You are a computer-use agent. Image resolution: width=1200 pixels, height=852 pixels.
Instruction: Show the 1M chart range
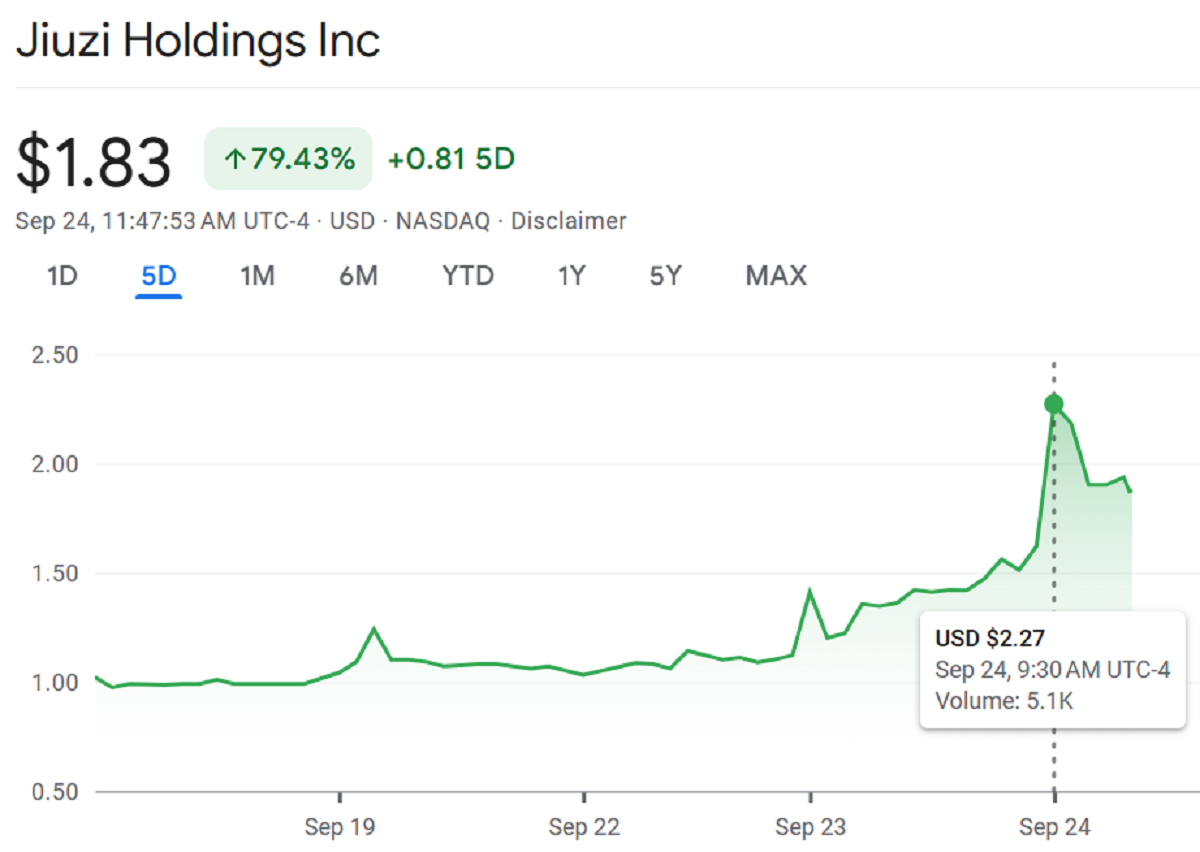[257, 276]
